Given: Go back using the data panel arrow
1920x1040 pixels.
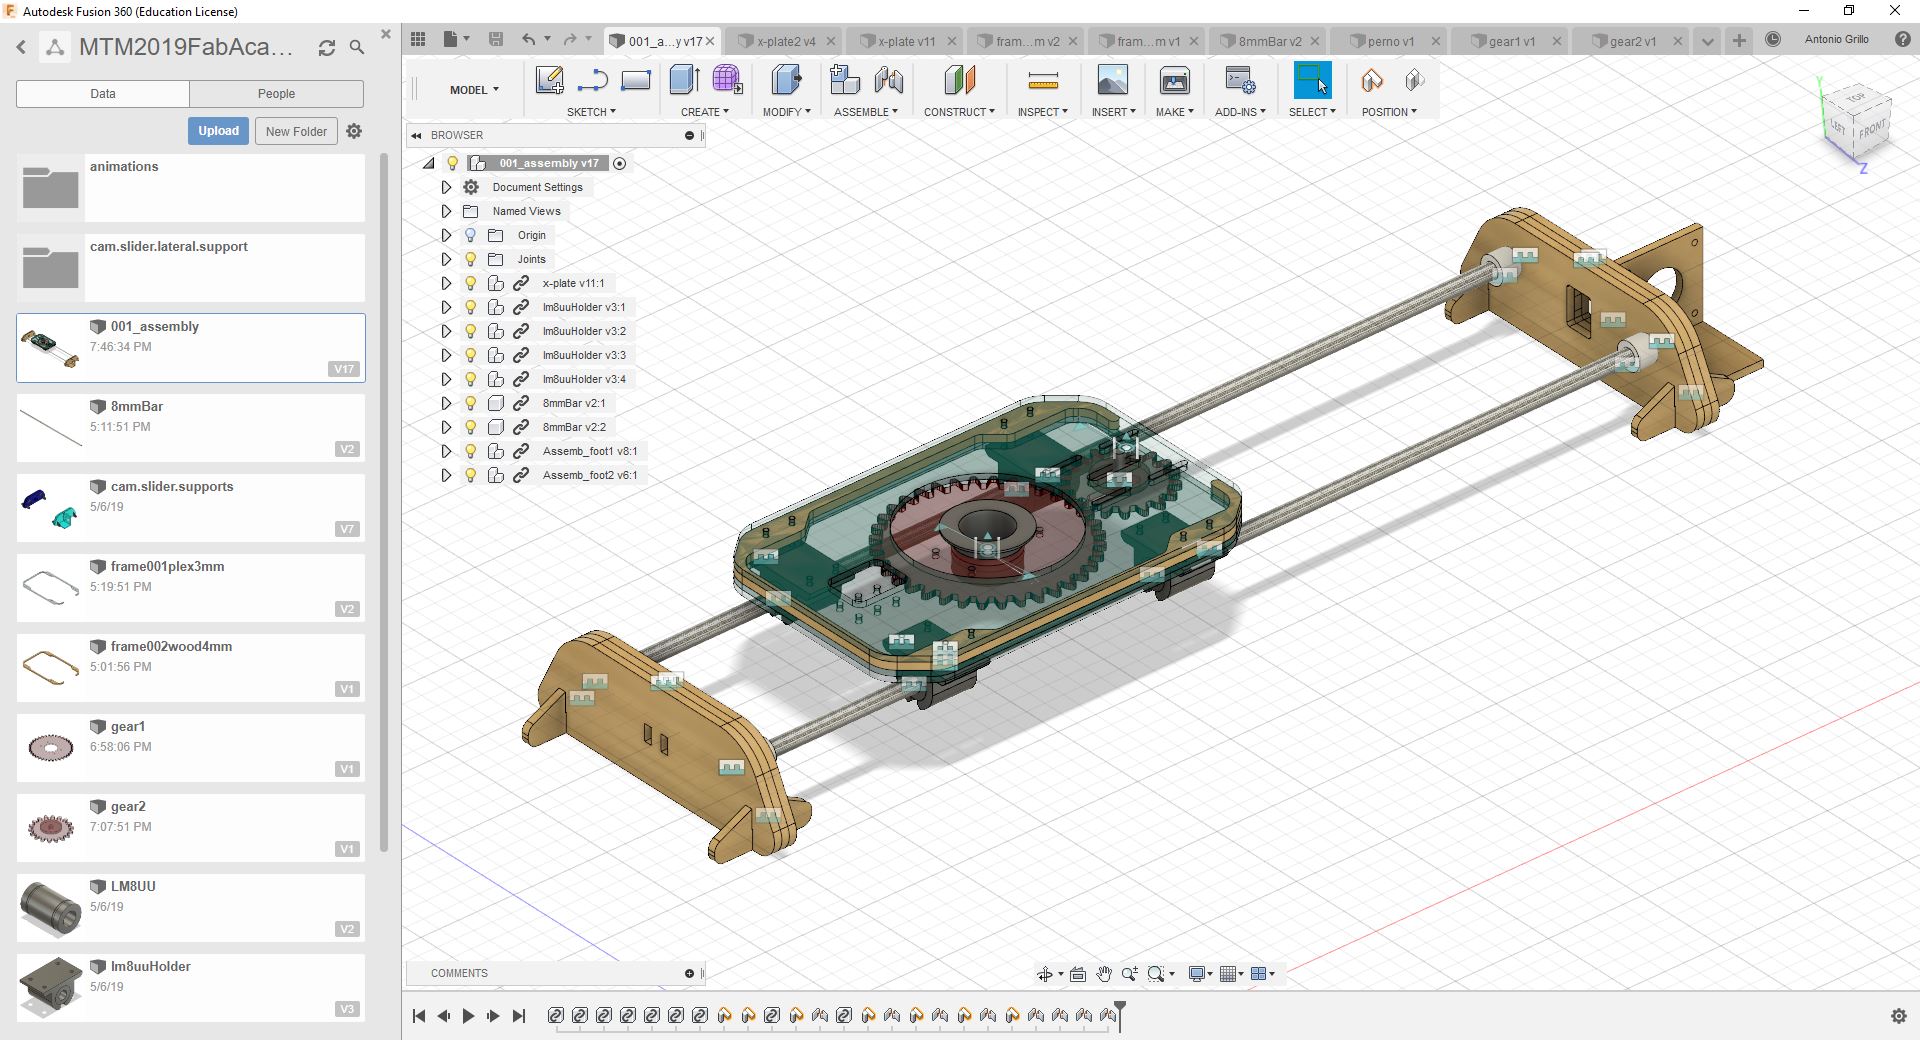Looking at the screenshot, I should (21, 47).
